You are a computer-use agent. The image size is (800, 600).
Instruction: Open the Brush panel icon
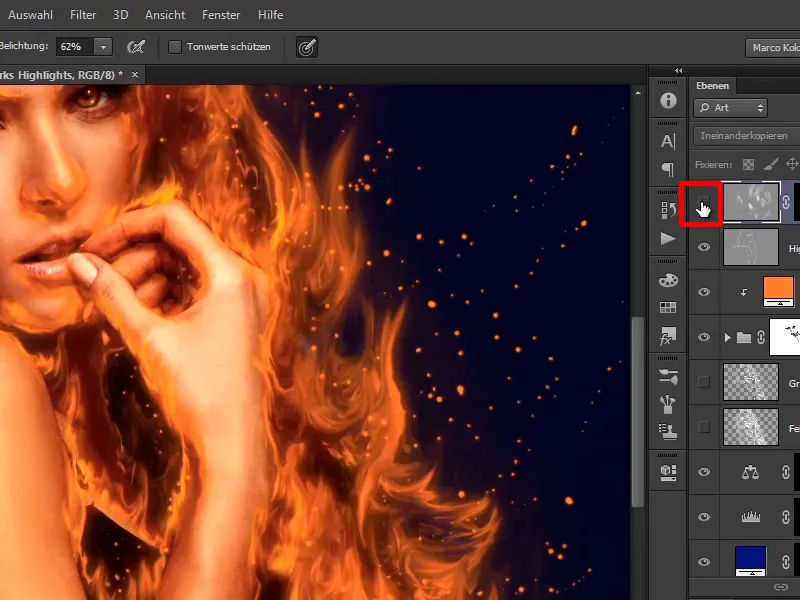point(668,405)
